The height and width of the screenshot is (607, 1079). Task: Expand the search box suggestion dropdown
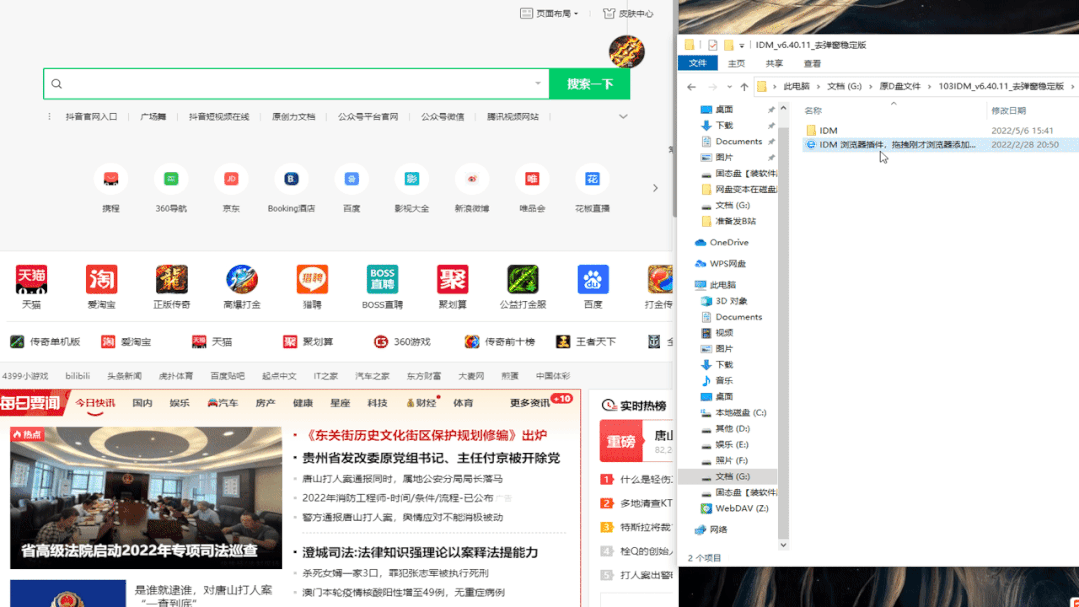click(x=538, y=83)
